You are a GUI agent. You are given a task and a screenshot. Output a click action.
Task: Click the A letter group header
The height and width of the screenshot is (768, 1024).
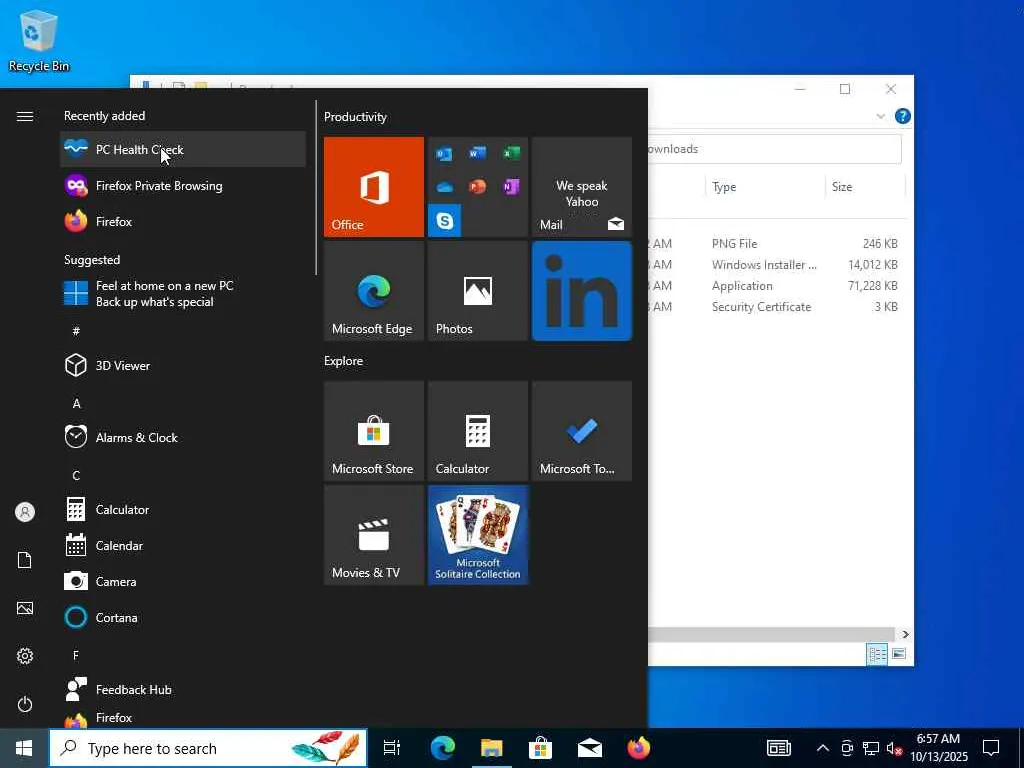pyautogui.click(x=76, y=404)
